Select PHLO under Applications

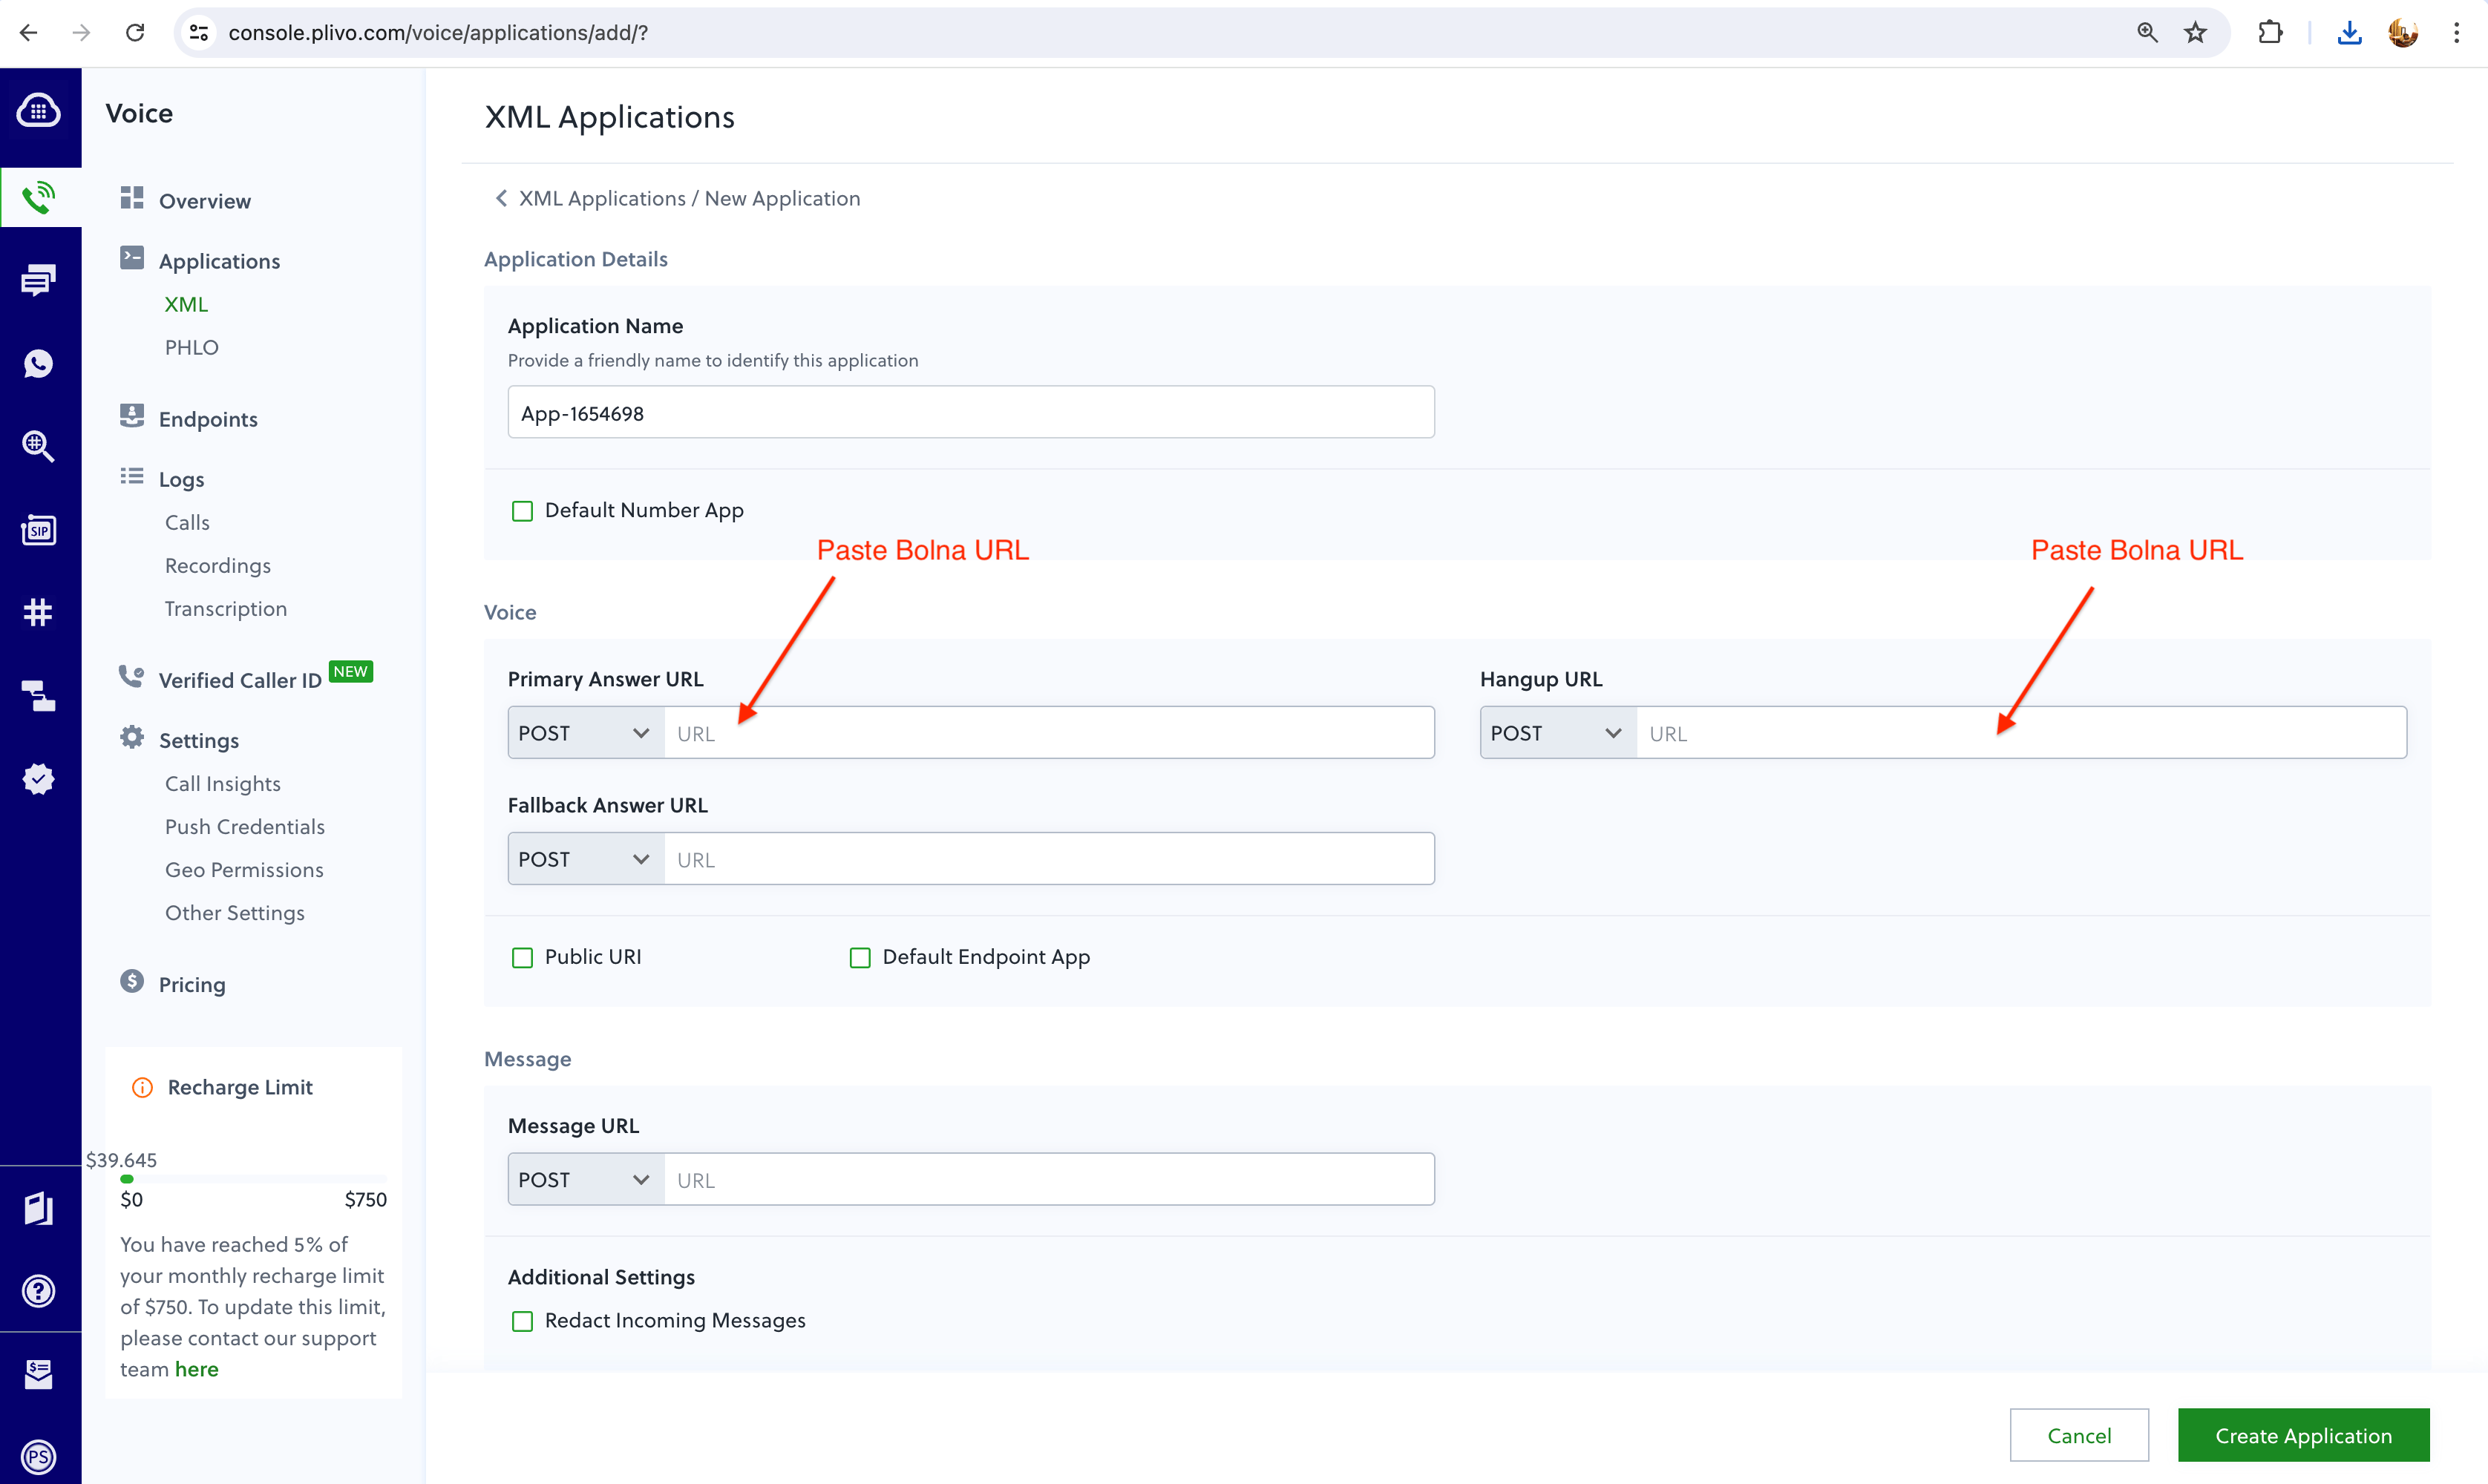tap(192, 347)
